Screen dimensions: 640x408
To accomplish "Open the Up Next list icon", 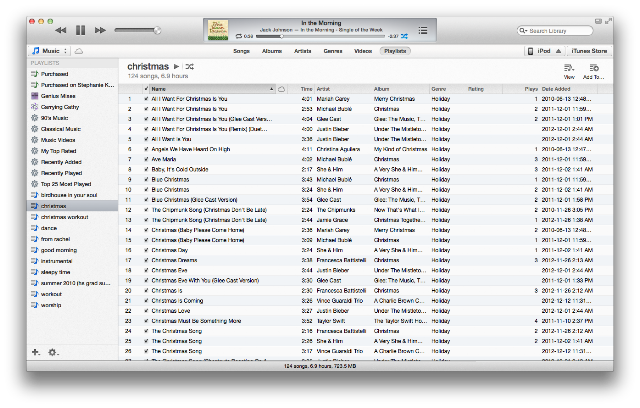I will pyautogui.click(x=423, y=30).
